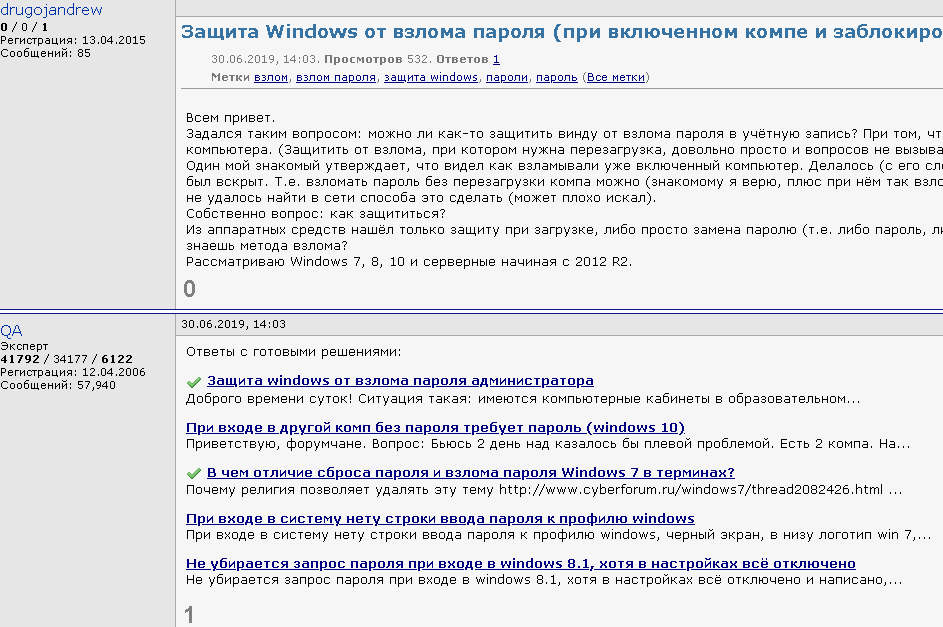Click the green checkmark beside "В чем отличие сброса пароля"

tap(194, 474)
